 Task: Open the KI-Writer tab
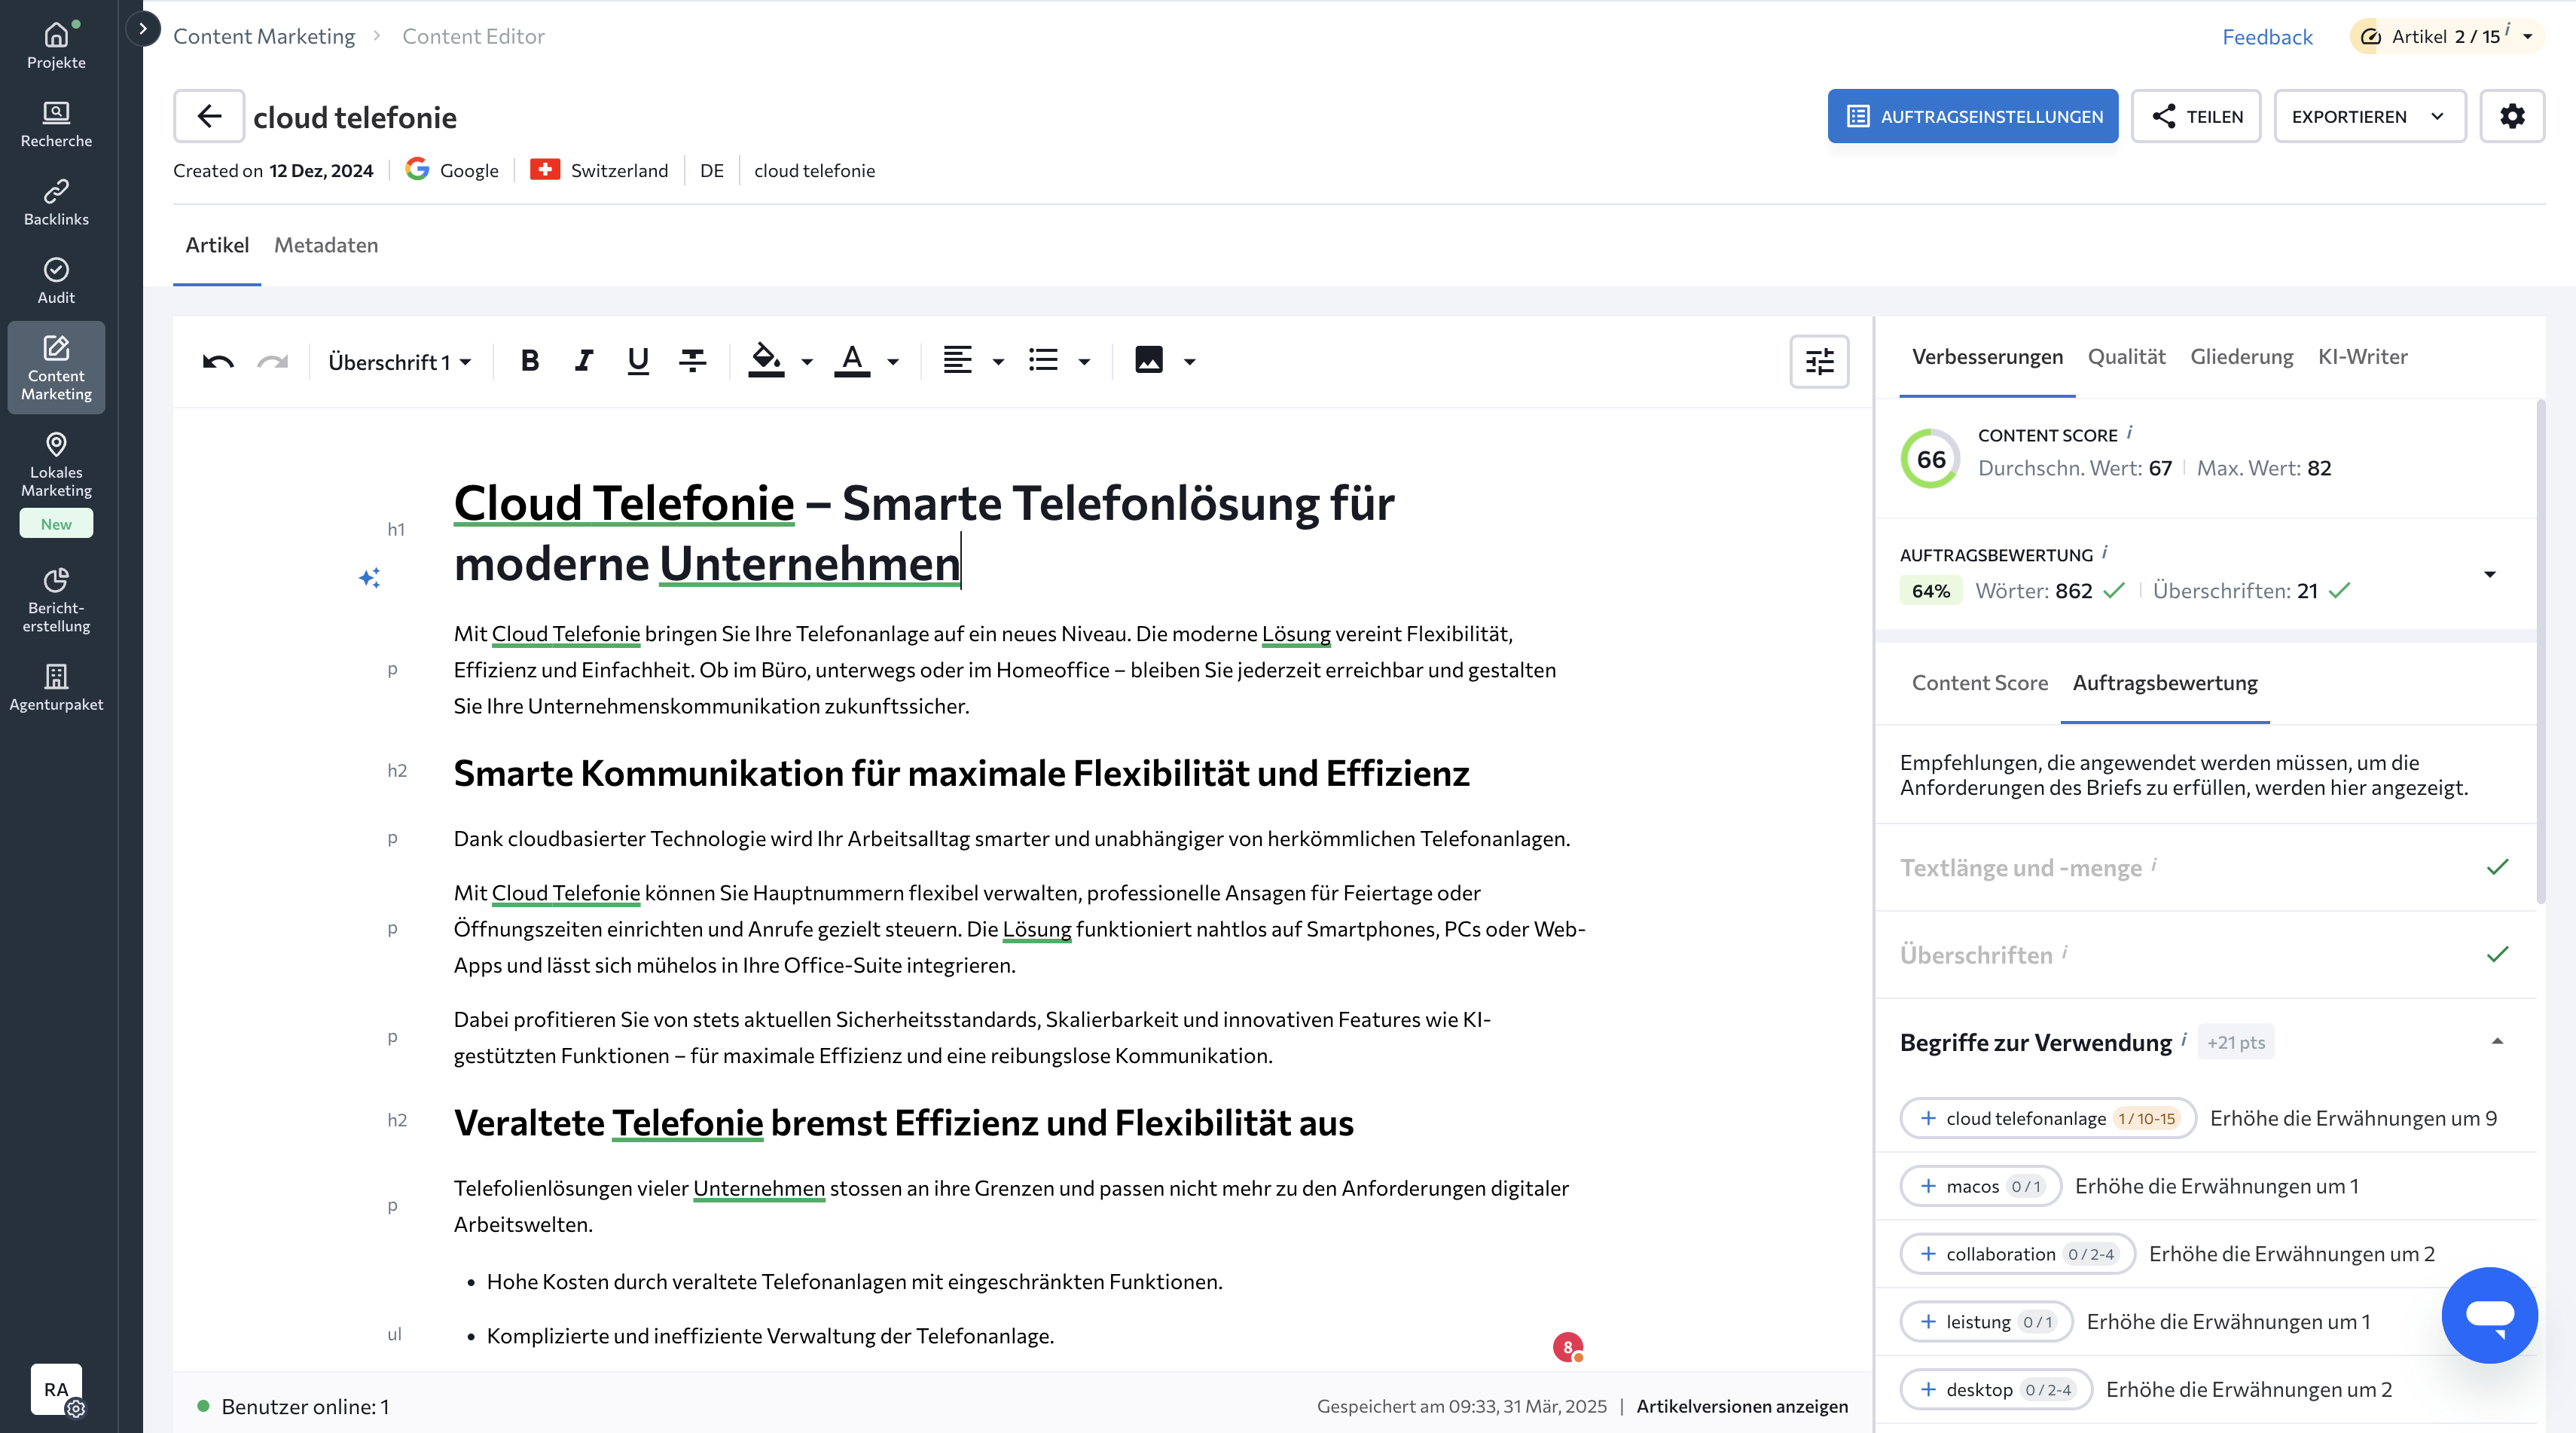2362,357
